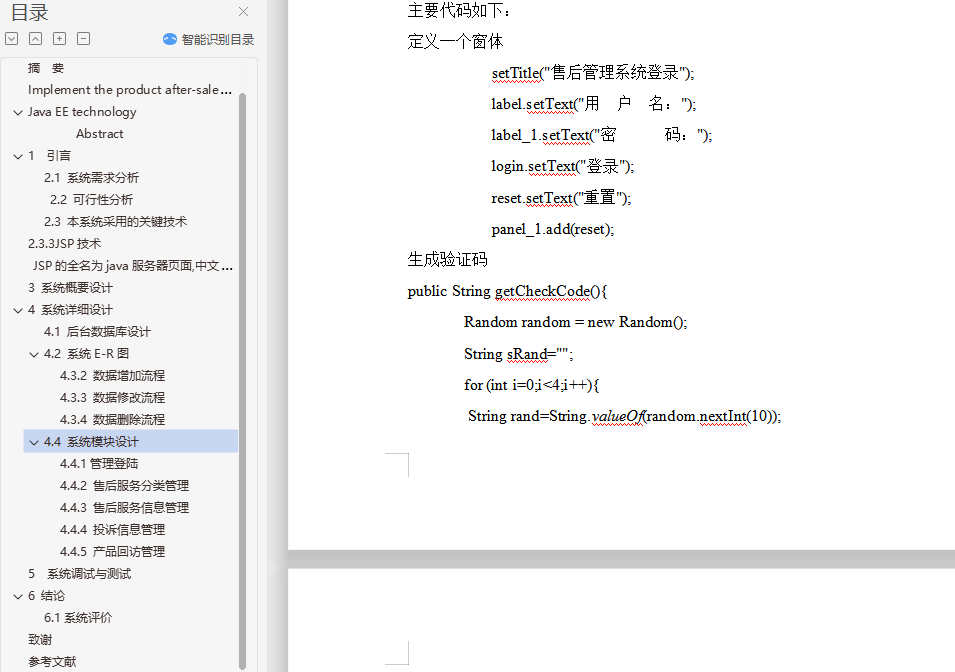Click the reset.setText("重置") line
955x672 pixels.
point(561,198)
